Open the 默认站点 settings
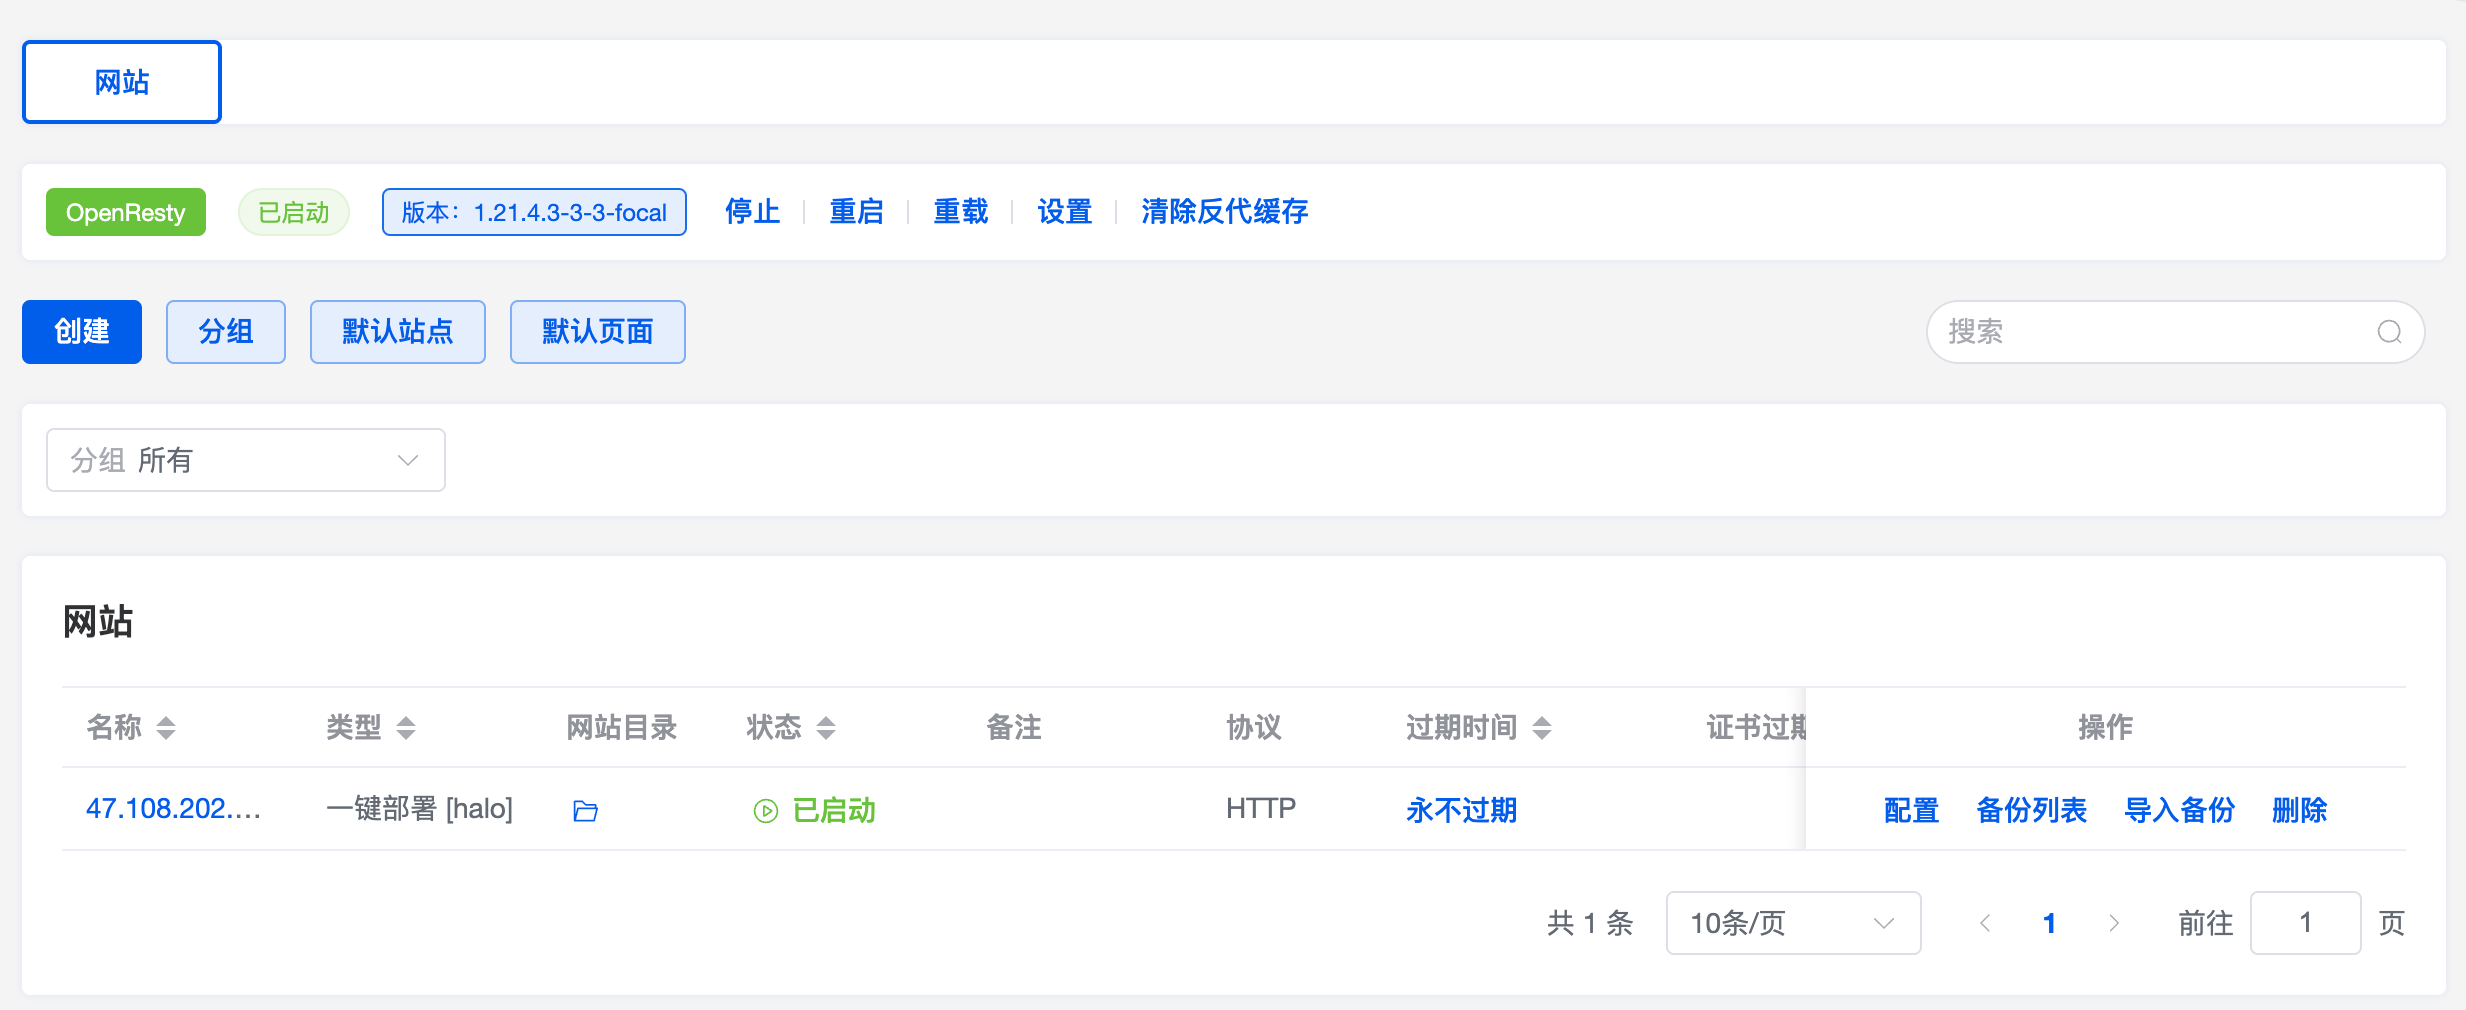The image size is (2466, 1010). pyautogui.click(x=398, y=332)
